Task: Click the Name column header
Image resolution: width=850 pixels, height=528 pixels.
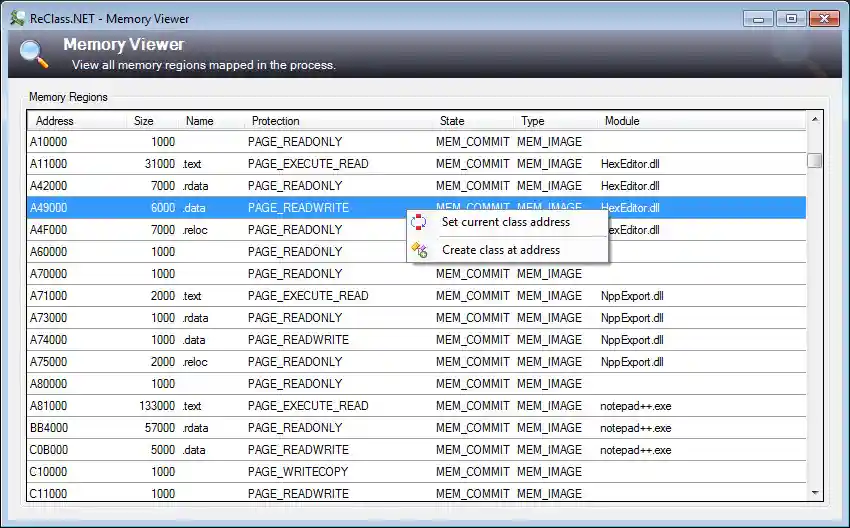Action: tap(200, 121)
